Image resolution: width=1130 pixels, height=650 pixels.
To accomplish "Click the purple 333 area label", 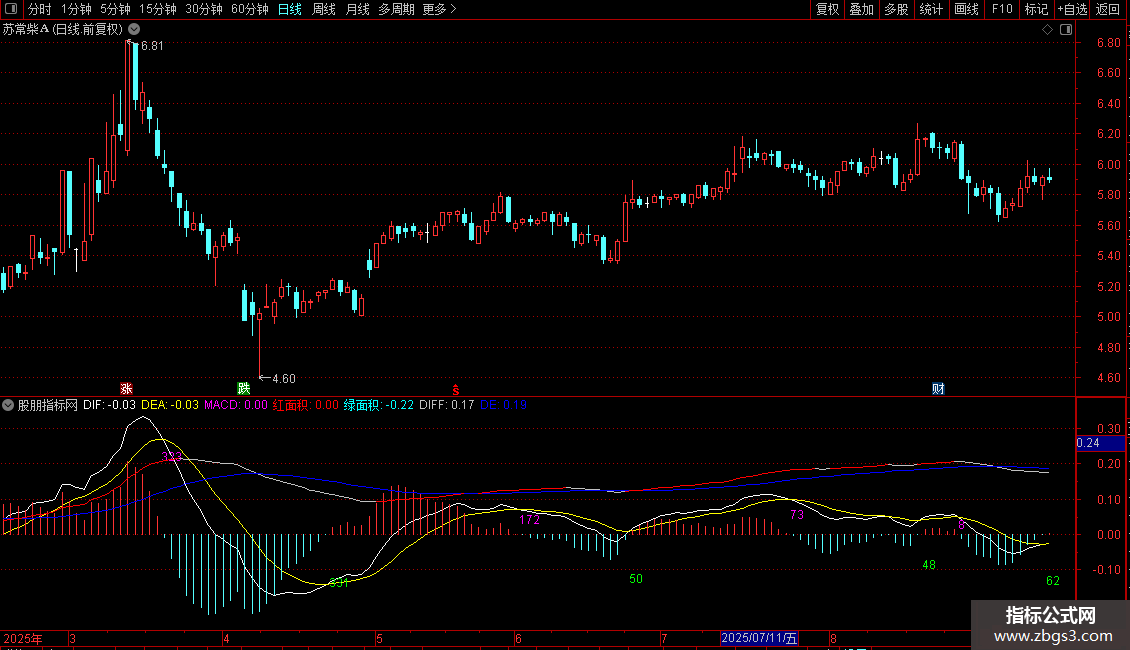I will pyautogui.click(x=172, y=457).
